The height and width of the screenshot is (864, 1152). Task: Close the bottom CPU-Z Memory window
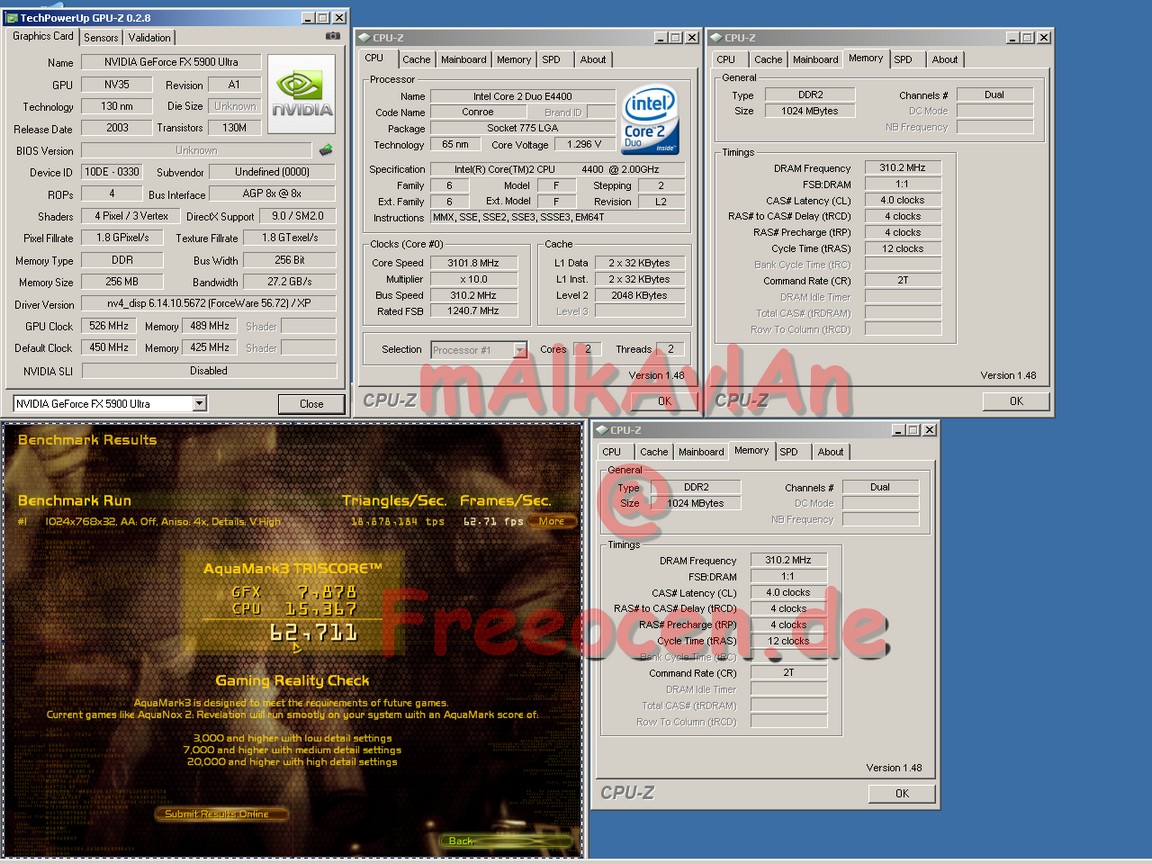point(929,430)
